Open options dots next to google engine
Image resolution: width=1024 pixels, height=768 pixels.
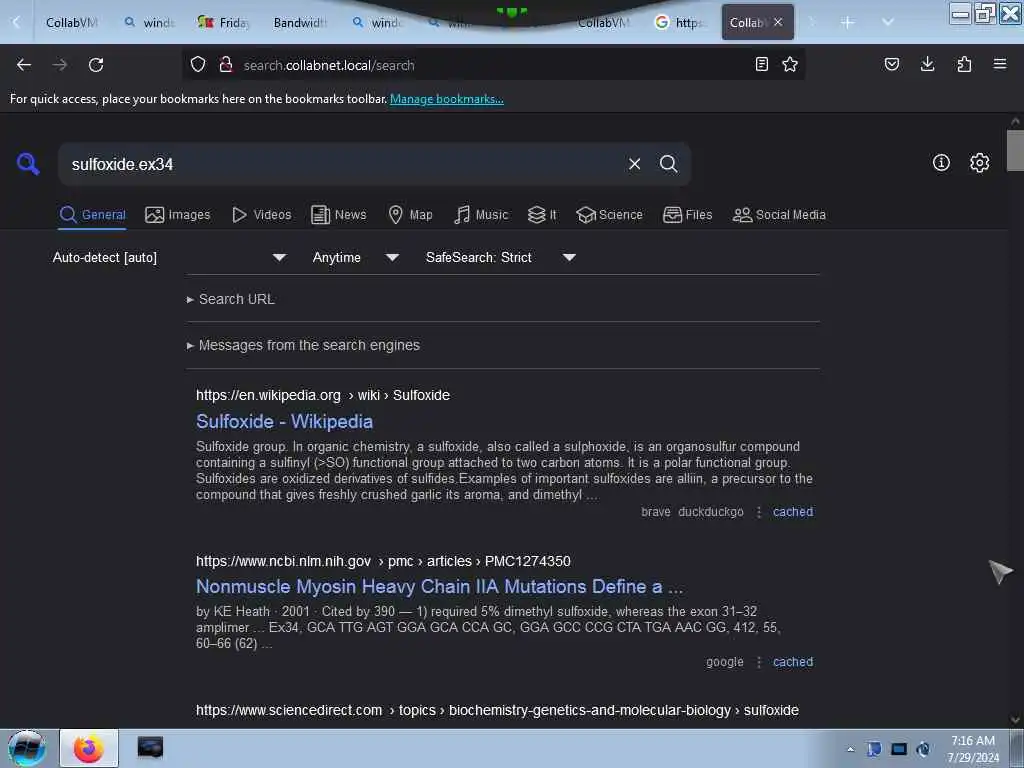point(759,662)
